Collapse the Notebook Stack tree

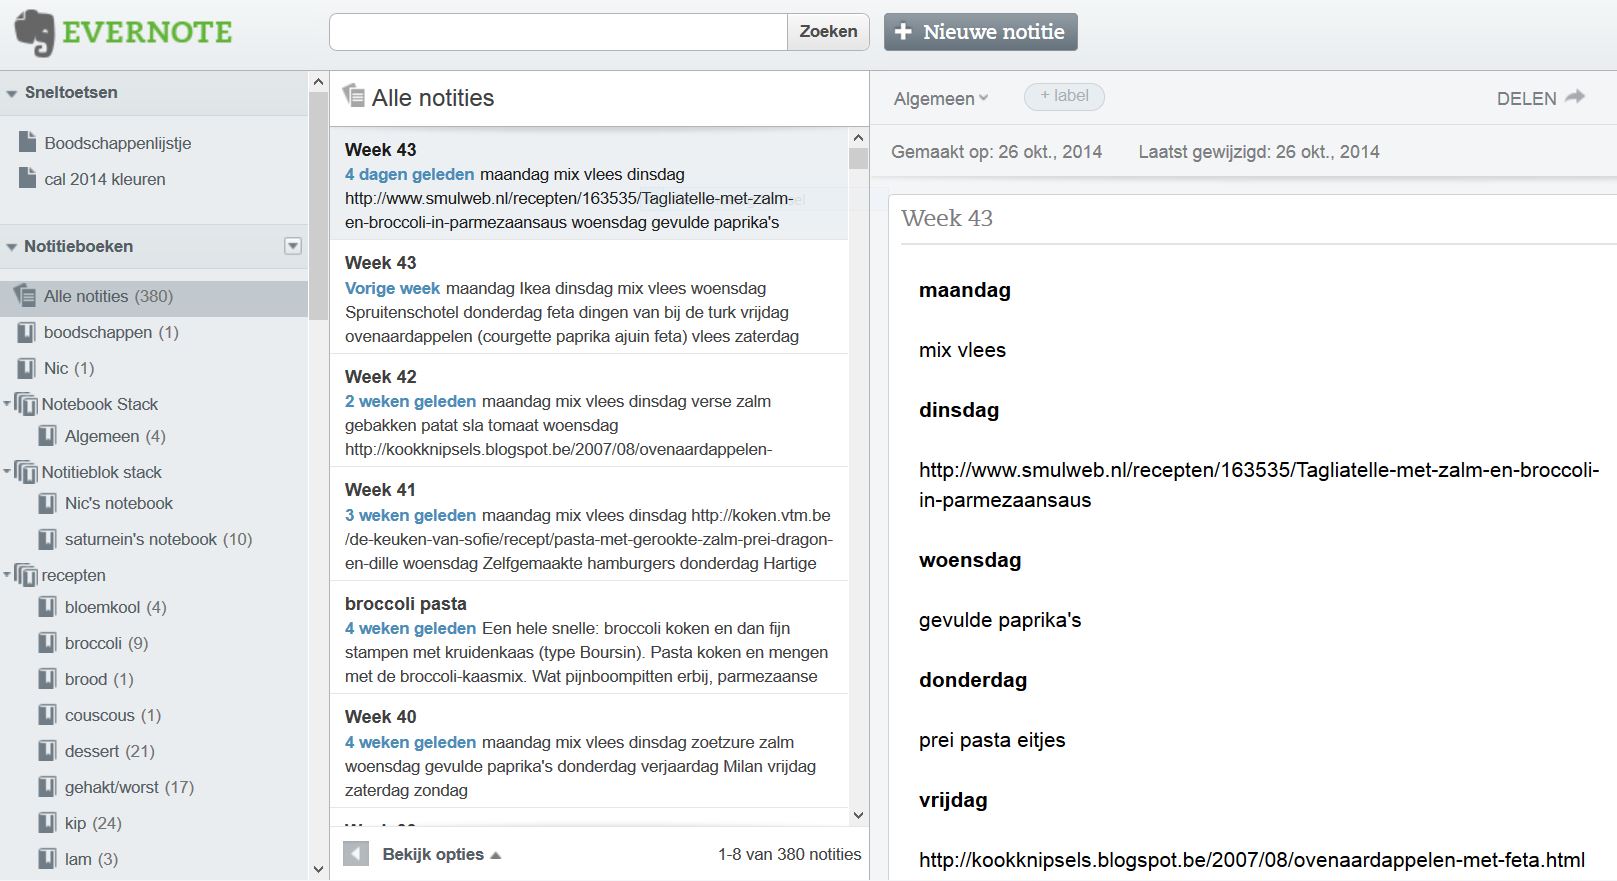click(7, 404)
